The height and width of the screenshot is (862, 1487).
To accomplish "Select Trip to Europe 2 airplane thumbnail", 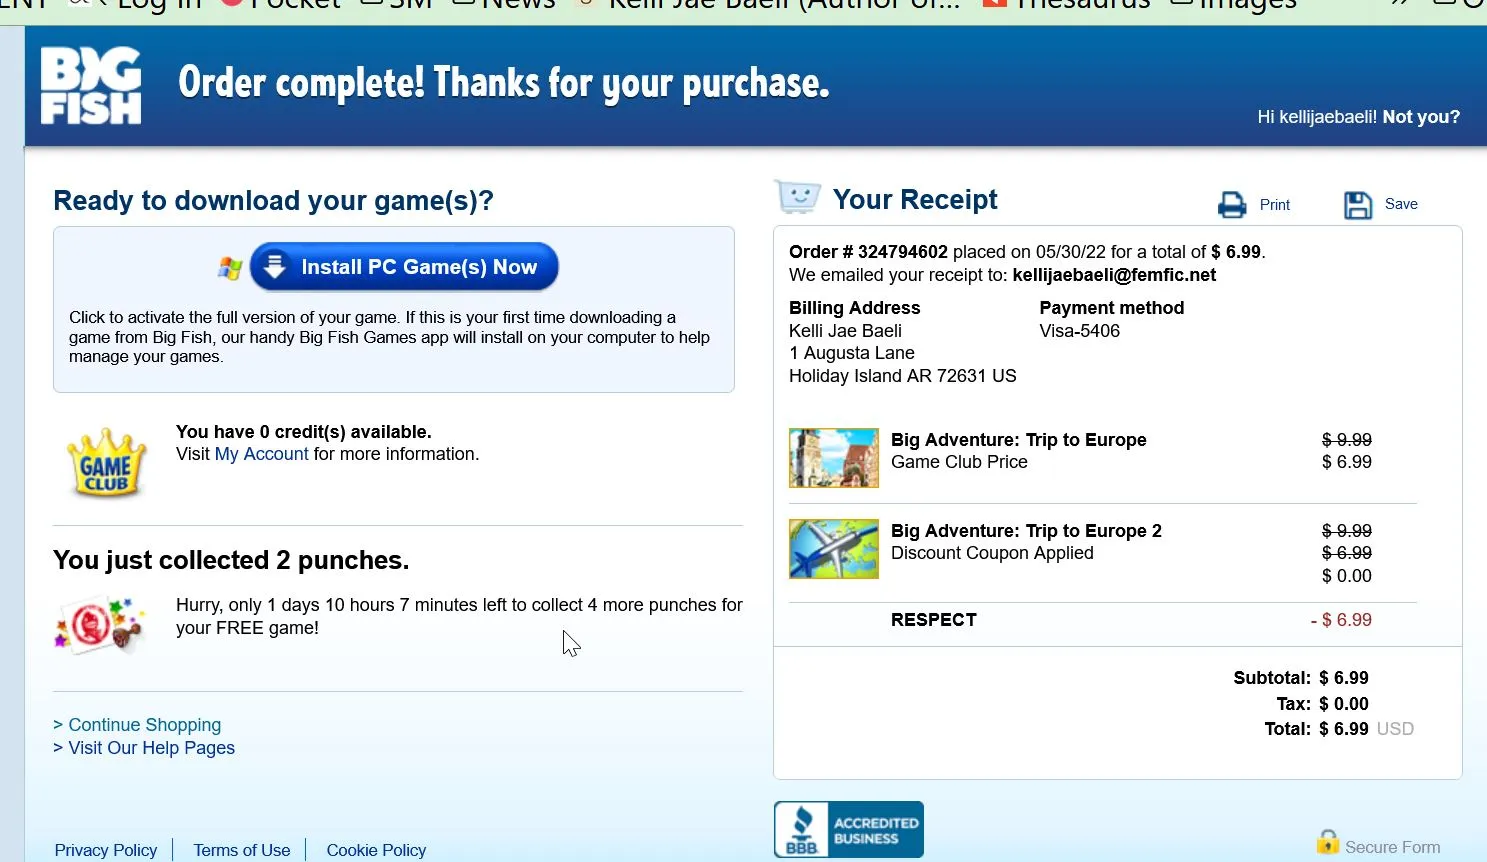I will [834, 549].
